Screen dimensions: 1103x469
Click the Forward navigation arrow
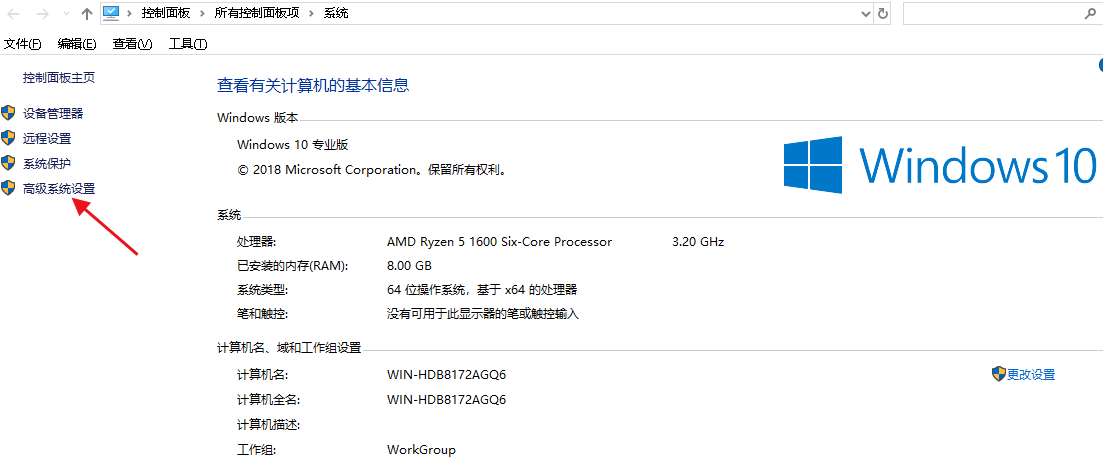42,13
